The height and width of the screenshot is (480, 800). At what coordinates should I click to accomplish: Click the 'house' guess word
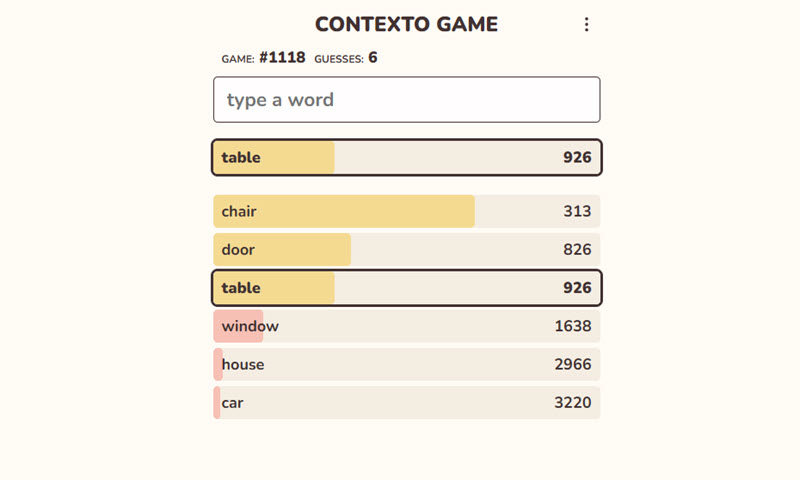click(x=243, y=364)
